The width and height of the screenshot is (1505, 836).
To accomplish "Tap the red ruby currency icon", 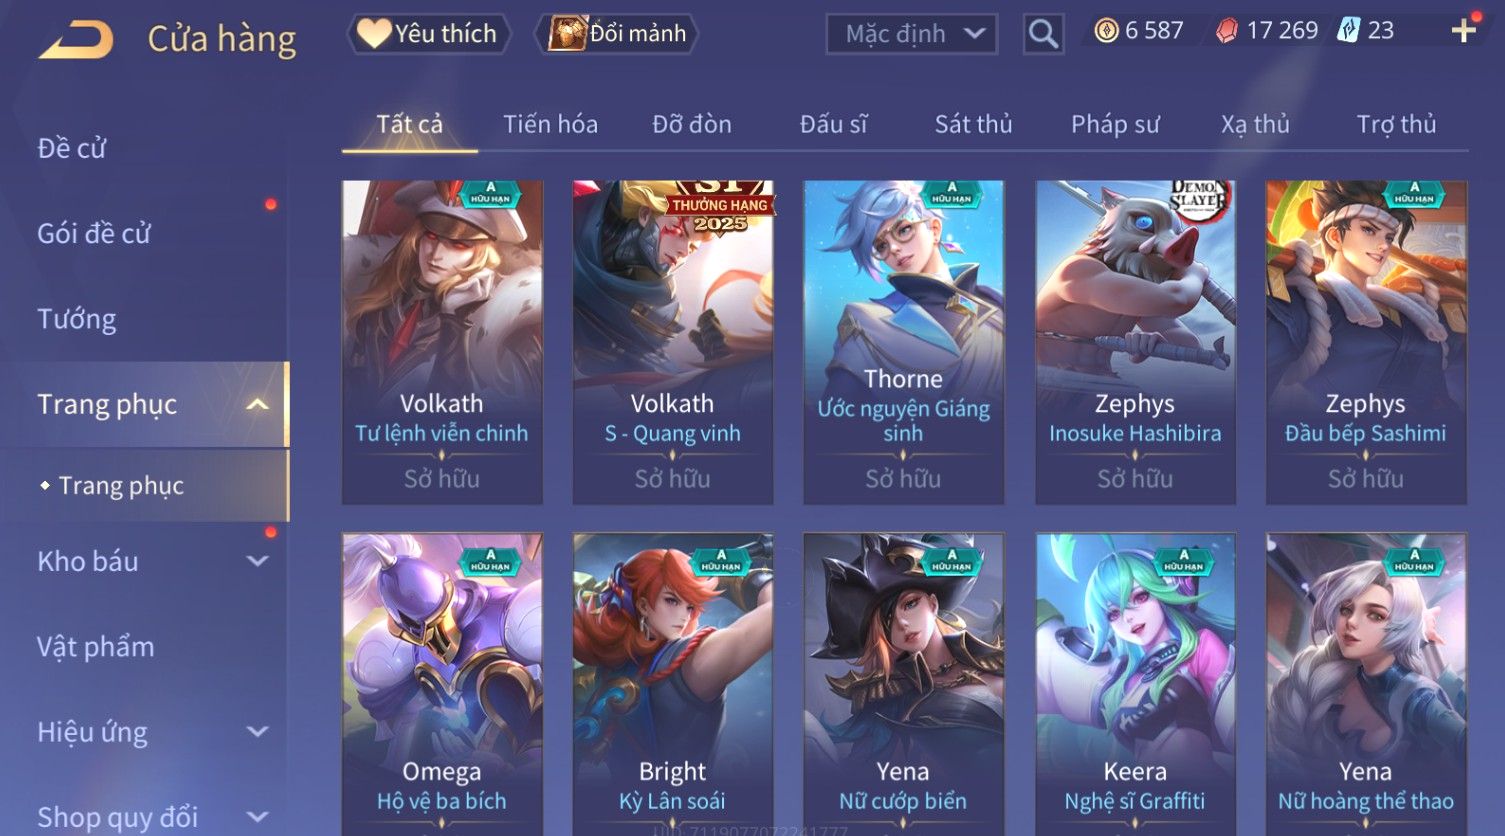I will coord(1227,31).
